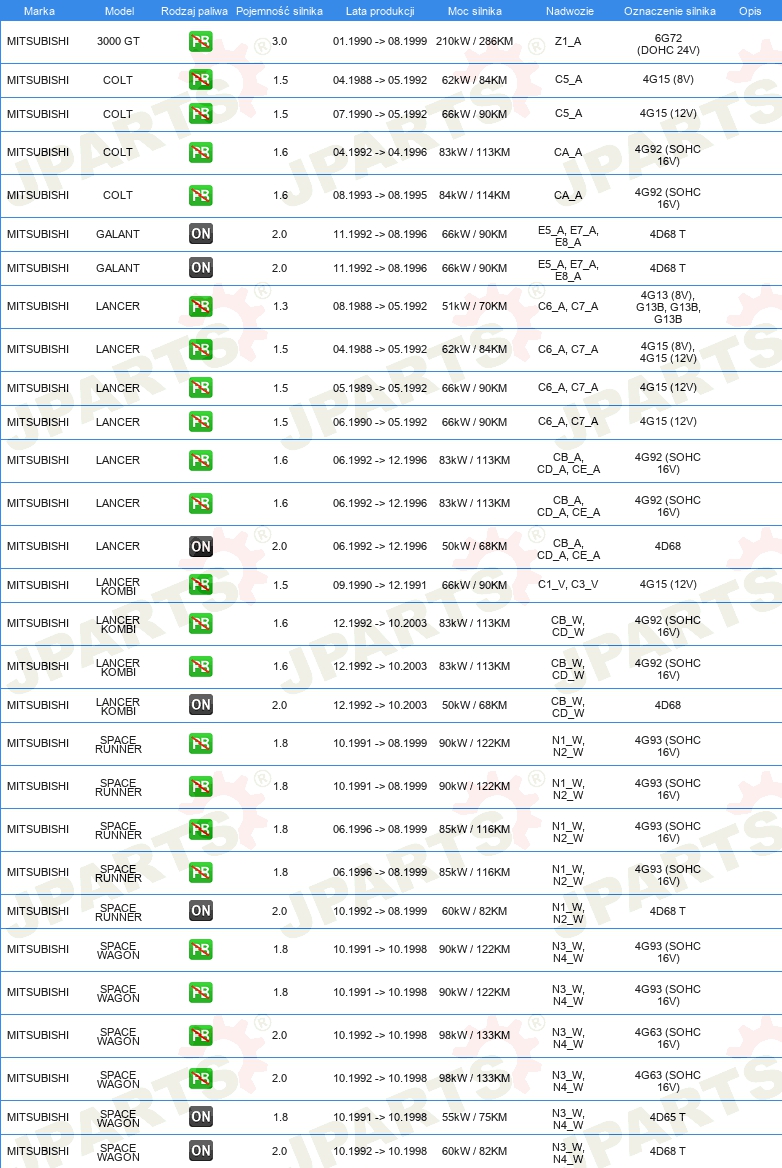Click the petrol icon for COLT 66kW / 90KM
782x1168 pixels.
click(200, 114)
